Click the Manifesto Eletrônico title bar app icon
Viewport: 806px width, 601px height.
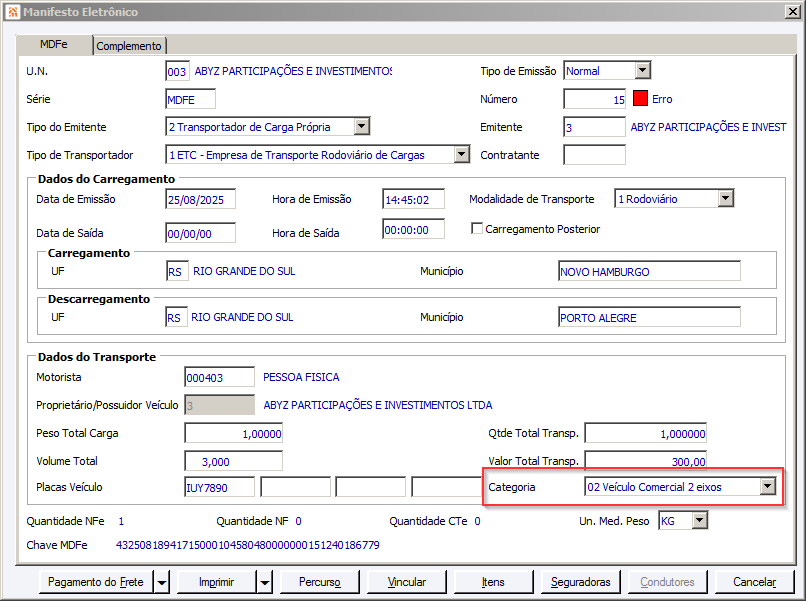11,12
